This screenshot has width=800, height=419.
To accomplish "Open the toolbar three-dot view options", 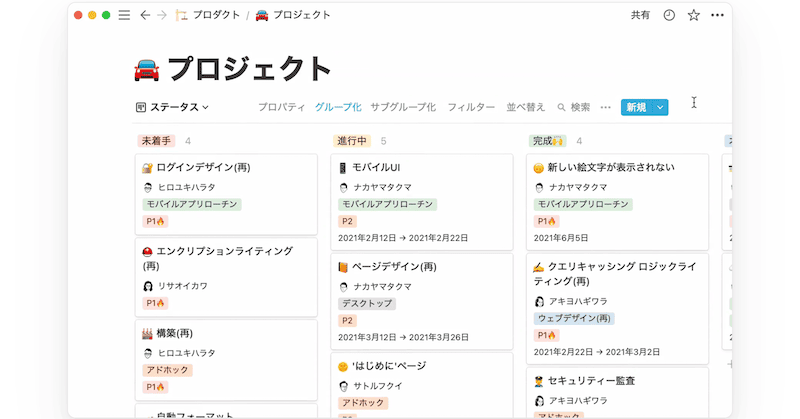I will [x=605, y=107].
